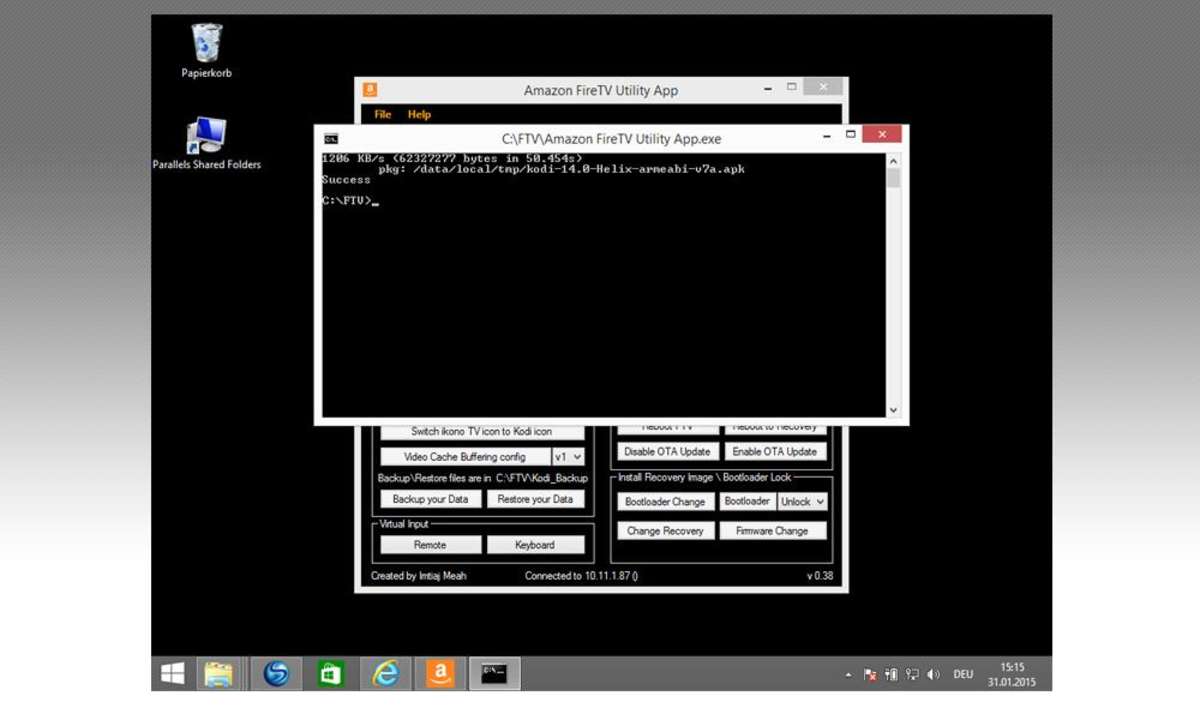1200x720 pixels.
Task: Show hidden system tray icons
Action: tap(849, 675)
